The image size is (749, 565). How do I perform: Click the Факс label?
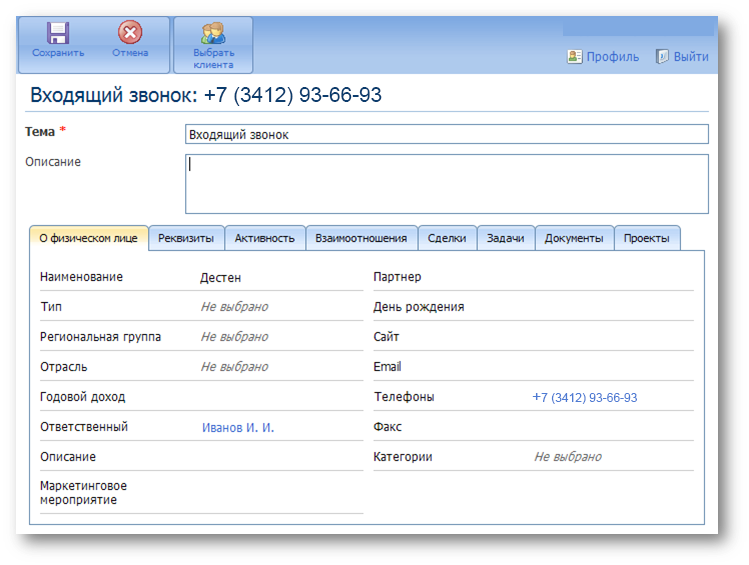[387, 427]
